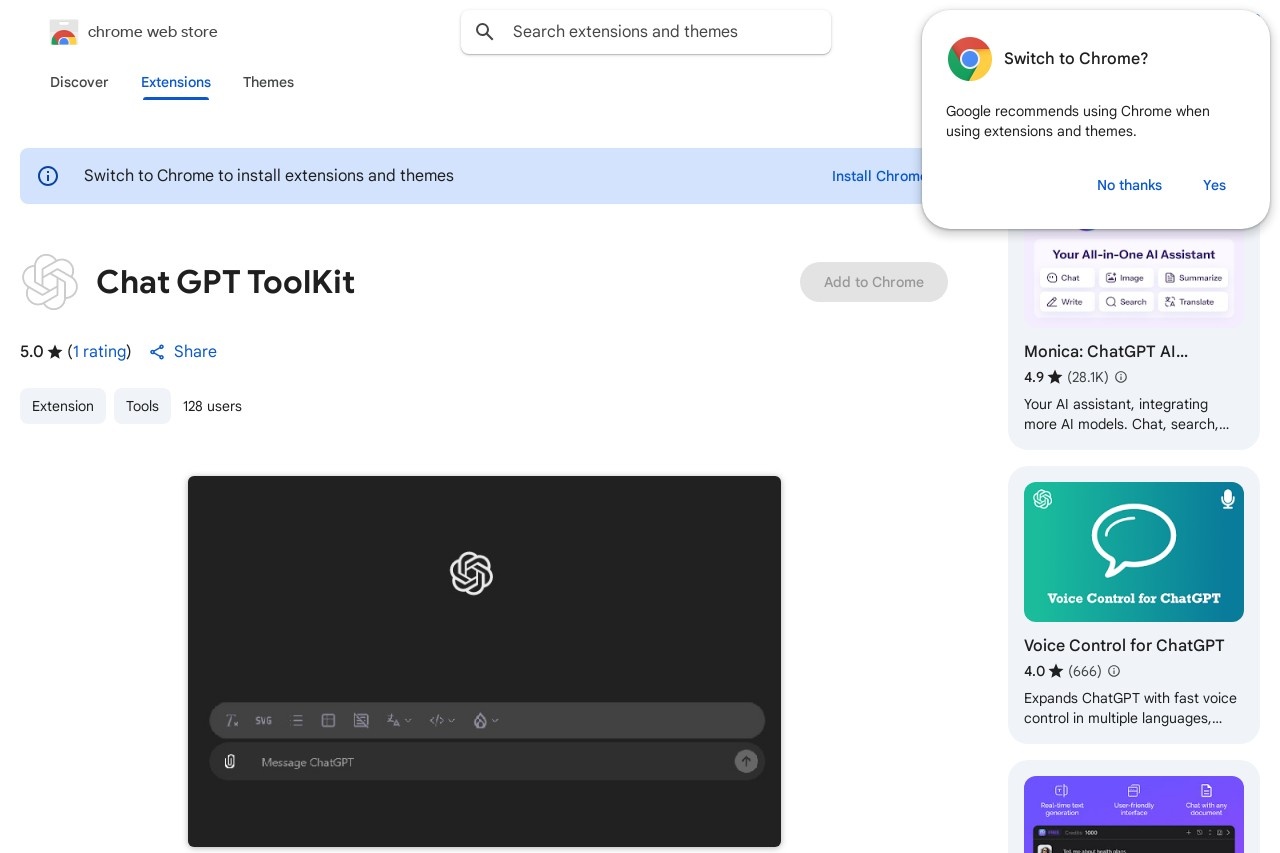This screenshot has height=853, width=1280.
Task: Click the Share icon
Action: 157,352
